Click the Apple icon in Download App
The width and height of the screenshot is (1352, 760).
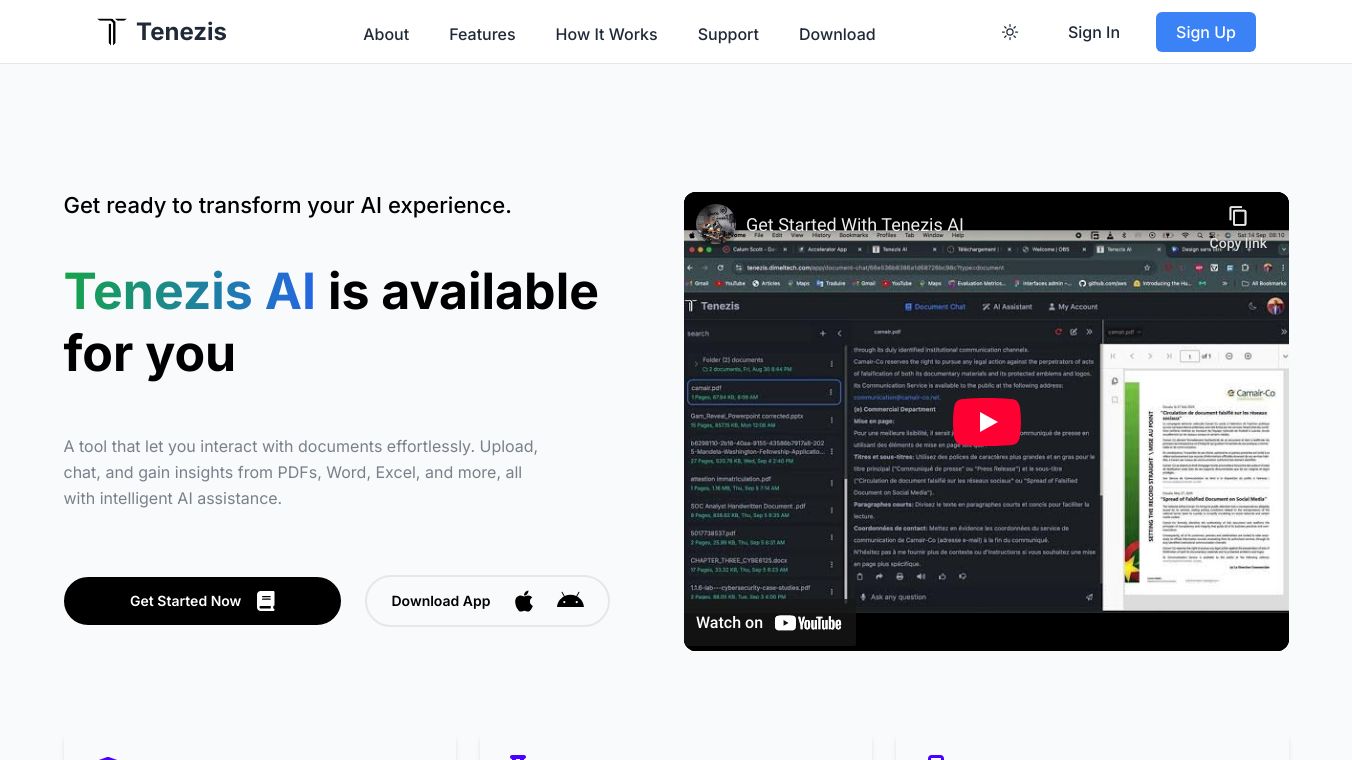(524, 601)
